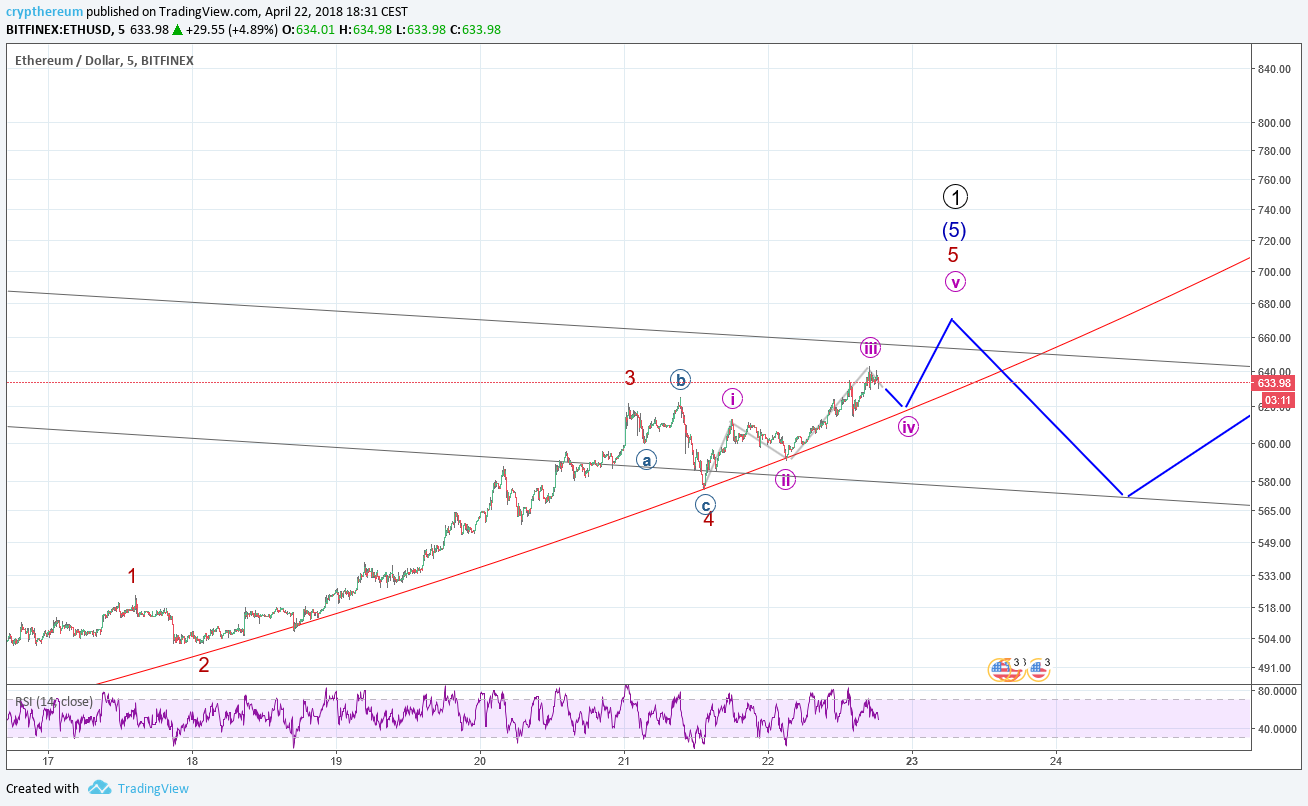Image resolution: width=1308 pixels, height=806 pixels.
Task: Select the blue (5) wave label
Action: pyautogui.click(x=954, y=230)
